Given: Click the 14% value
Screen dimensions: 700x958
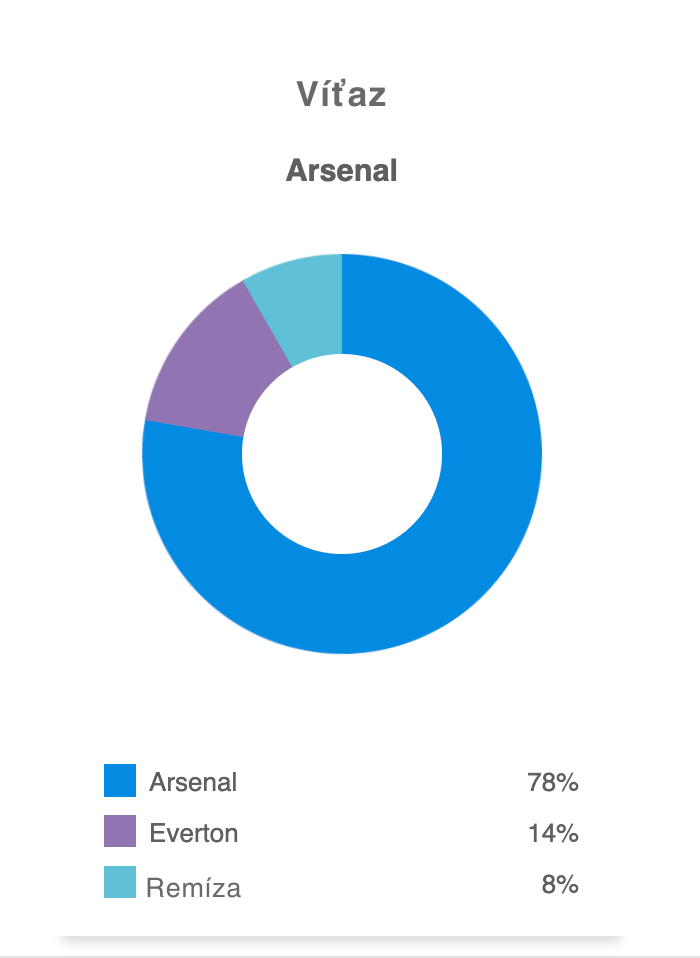Looking at the screenshot, I should [x=553, y=833].
